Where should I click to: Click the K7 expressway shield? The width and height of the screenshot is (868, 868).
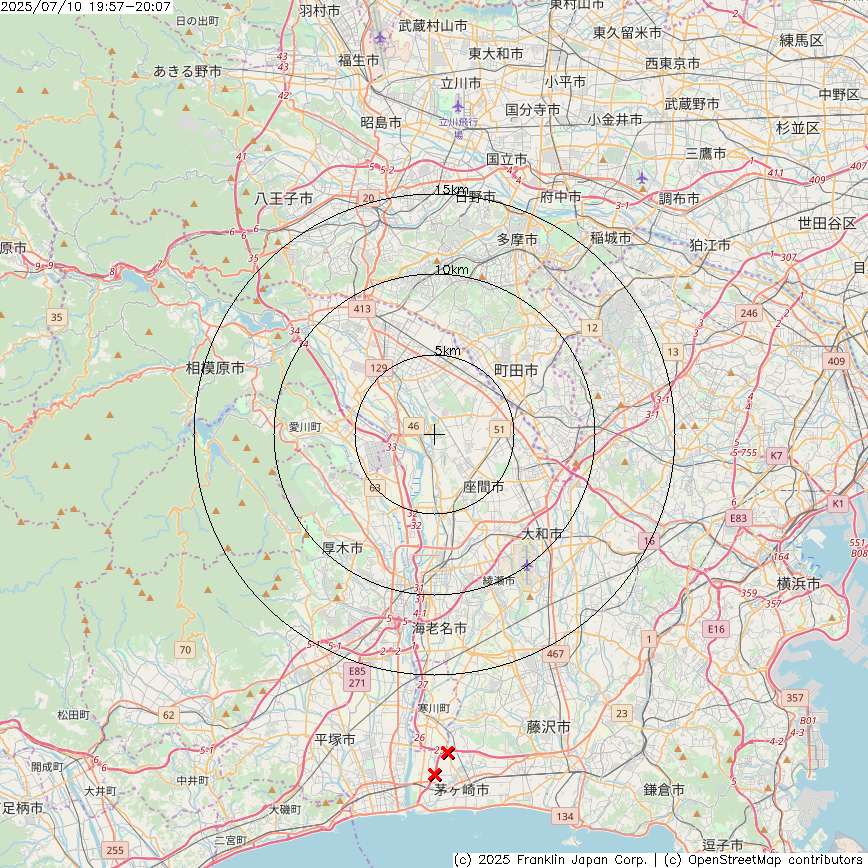776,456
